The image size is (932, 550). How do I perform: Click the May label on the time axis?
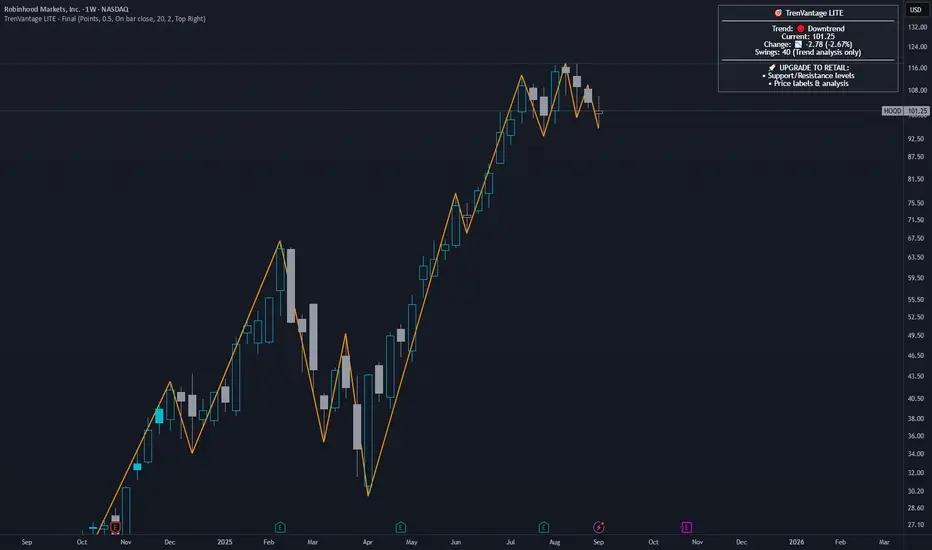tap(411, 542)
